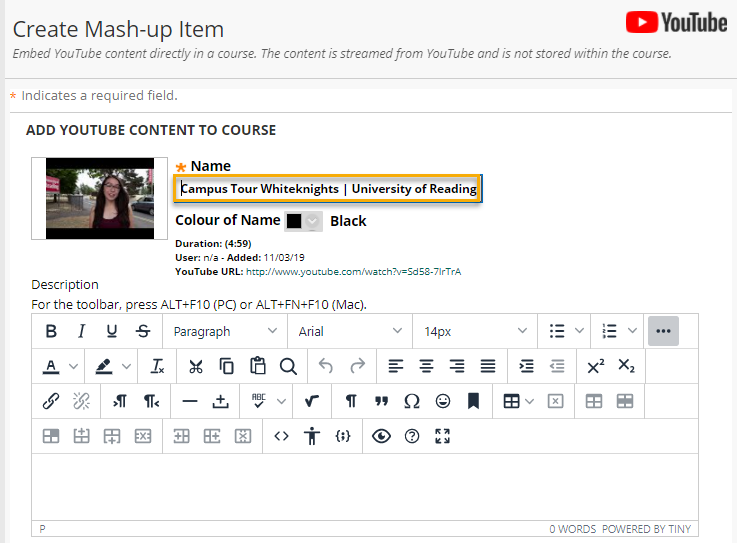Image resolution: width=737 pixels, height=543 pixels.
Task: Show invisible block pilcrow characters
Action: click(x=351, y=401)
